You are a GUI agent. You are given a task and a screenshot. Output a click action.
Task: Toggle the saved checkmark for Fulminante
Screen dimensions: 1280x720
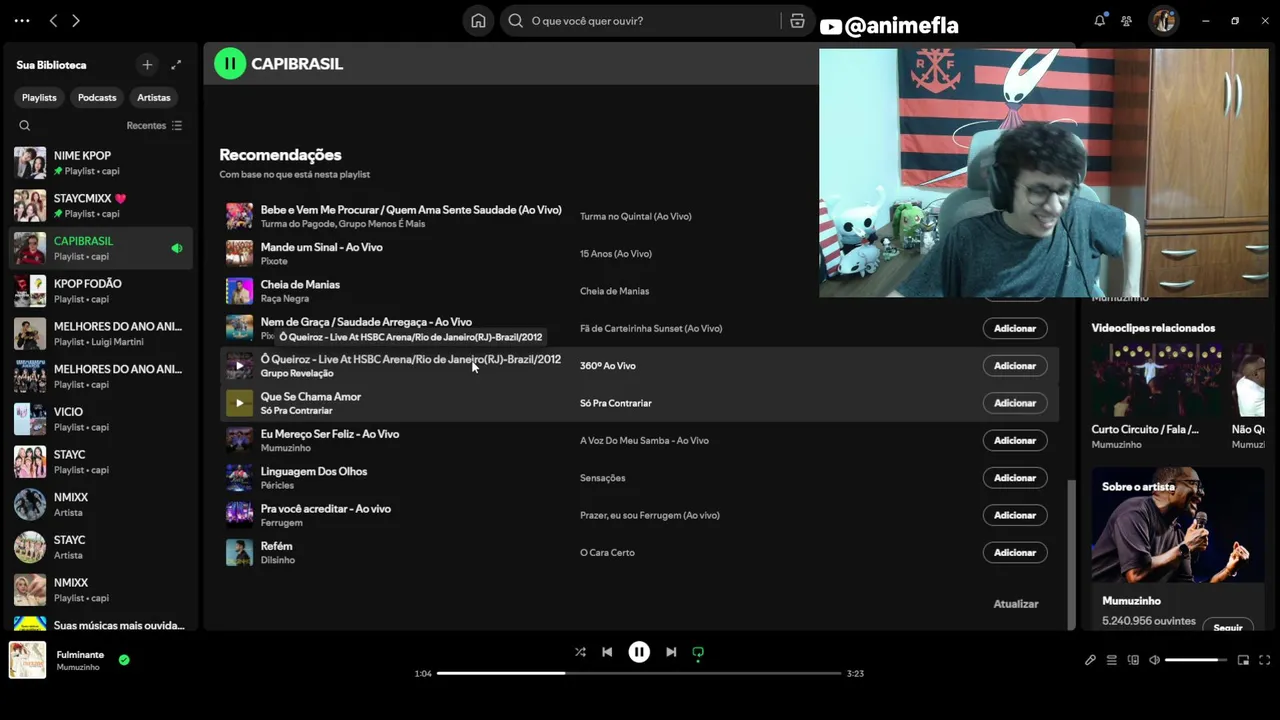click(124, 660)
